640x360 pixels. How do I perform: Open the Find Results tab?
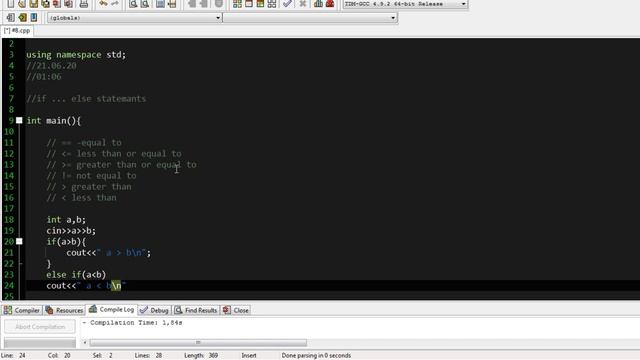(196, 310)
